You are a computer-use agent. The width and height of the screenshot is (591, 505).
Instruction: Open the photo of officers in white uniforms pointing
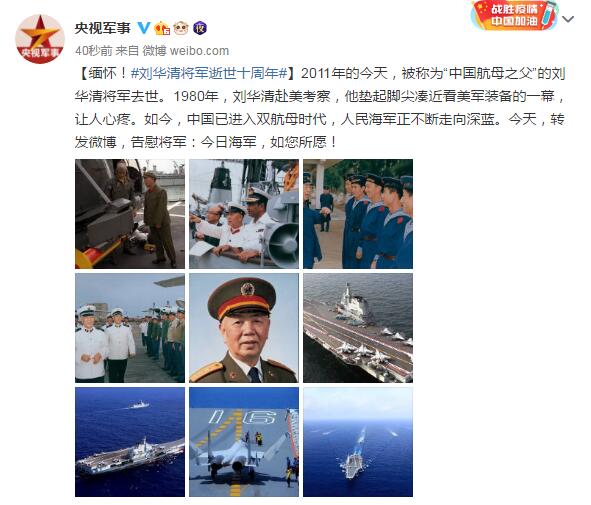(244, 214)
